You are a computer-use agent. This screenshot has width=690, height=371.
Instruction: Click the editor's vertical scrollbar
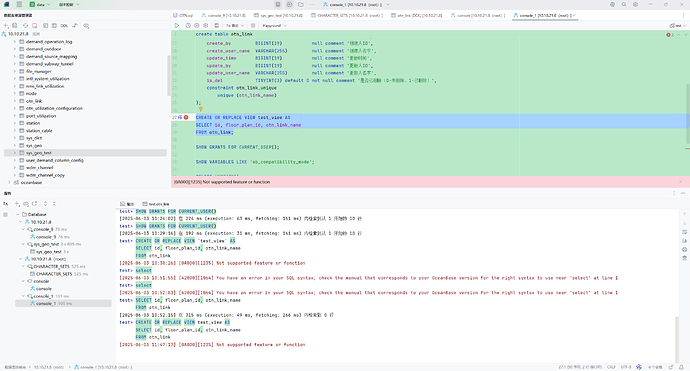pos(687,113)
